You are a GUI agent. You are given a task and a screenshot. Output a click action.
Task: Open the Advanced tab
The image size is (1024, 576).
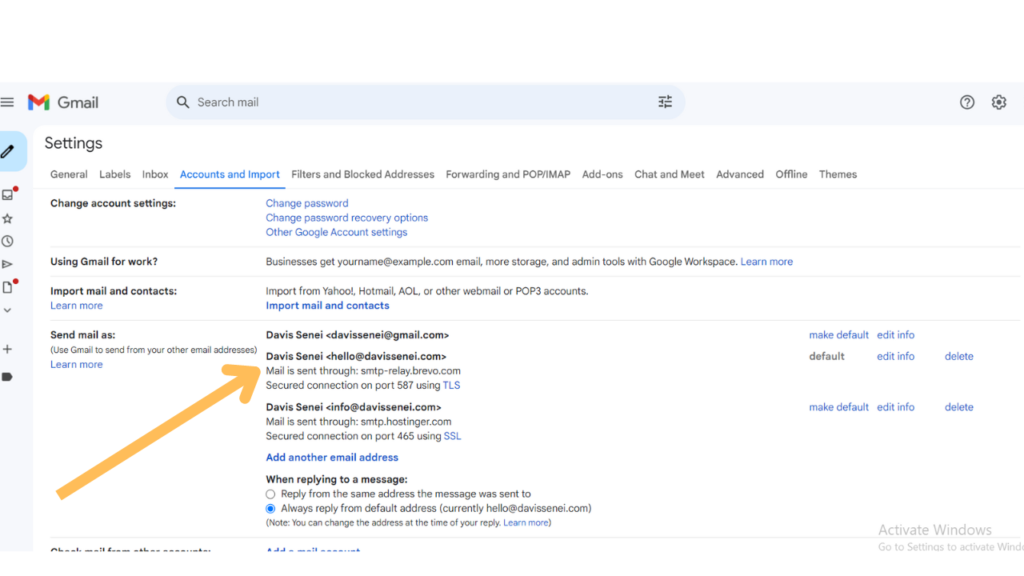[x=740, y=174]
